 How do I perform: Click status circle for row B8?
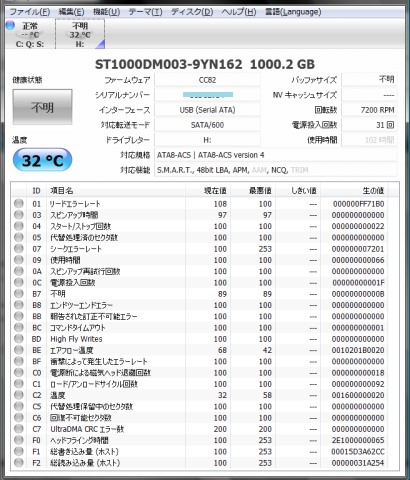click(x=19, y=305)
